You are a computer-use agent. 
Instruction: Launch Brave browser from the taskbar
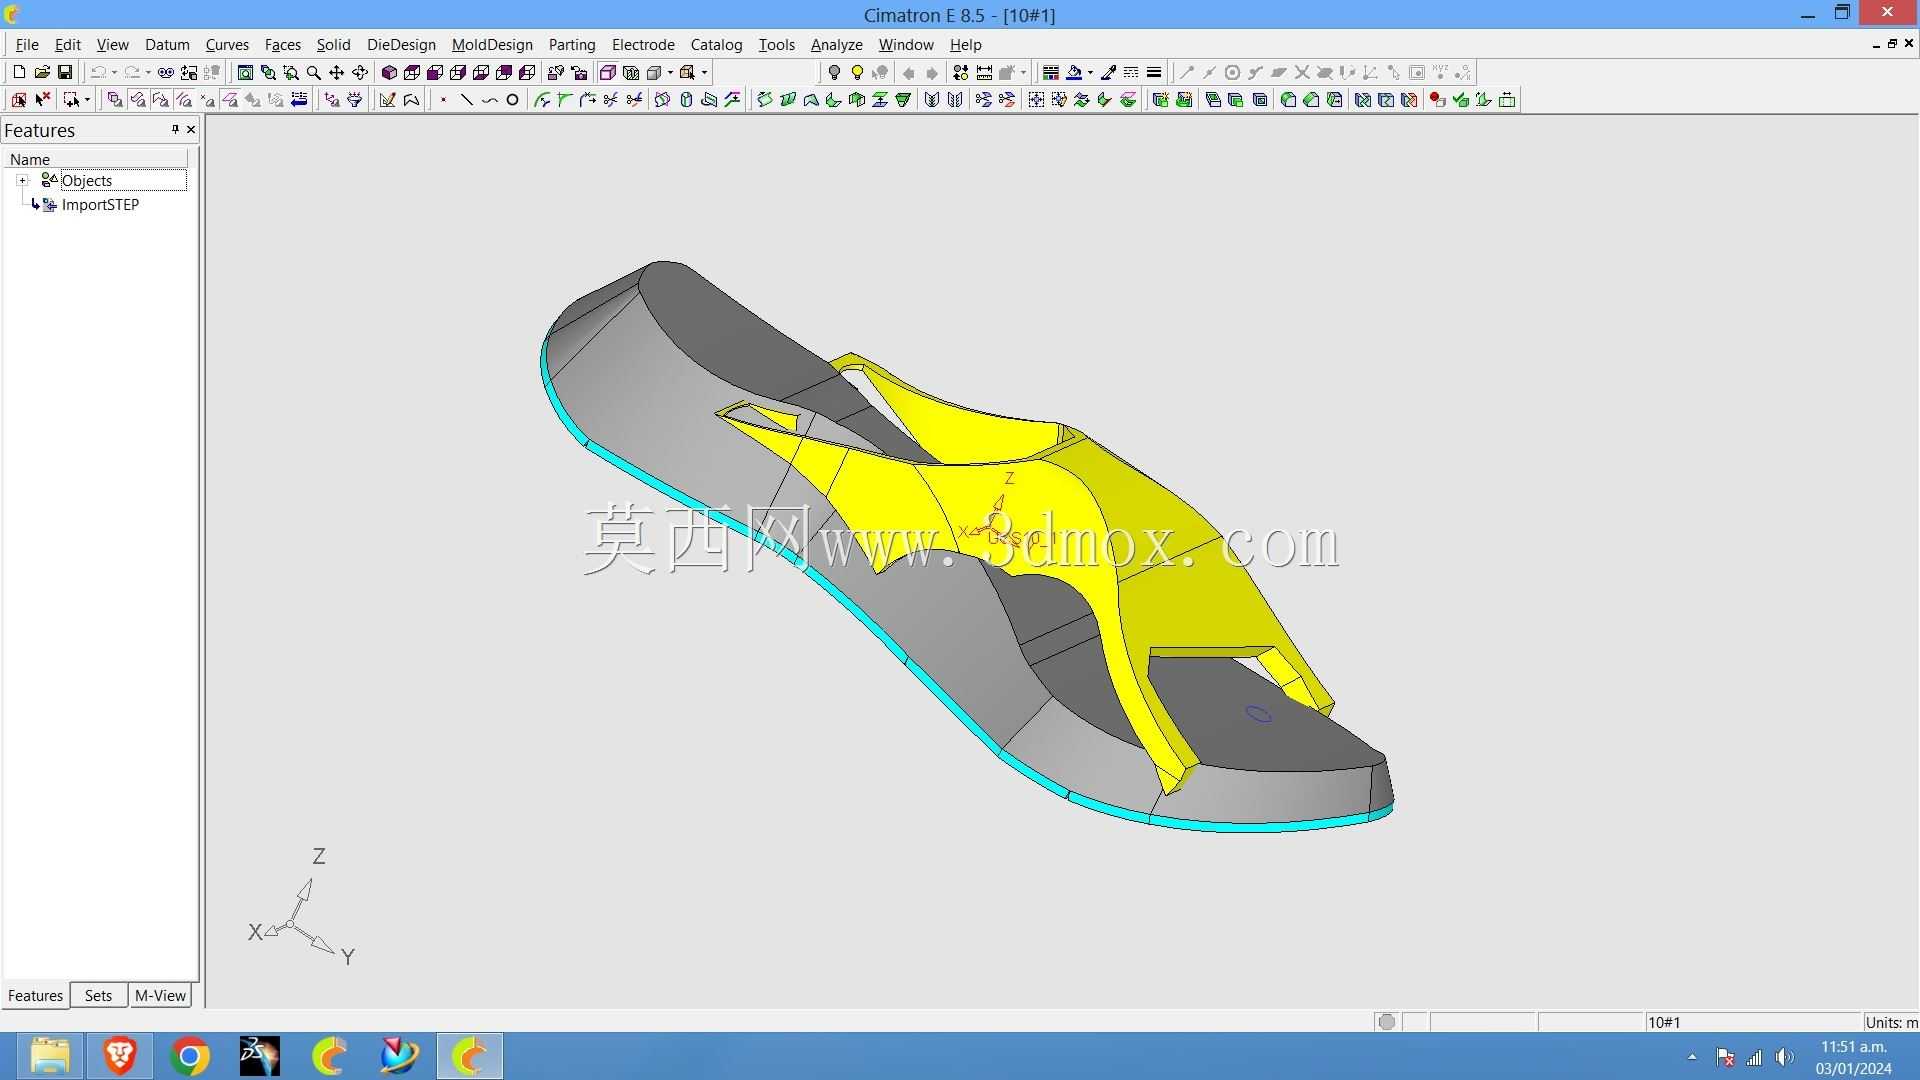pyautogui.click(x=120, y=1056)
